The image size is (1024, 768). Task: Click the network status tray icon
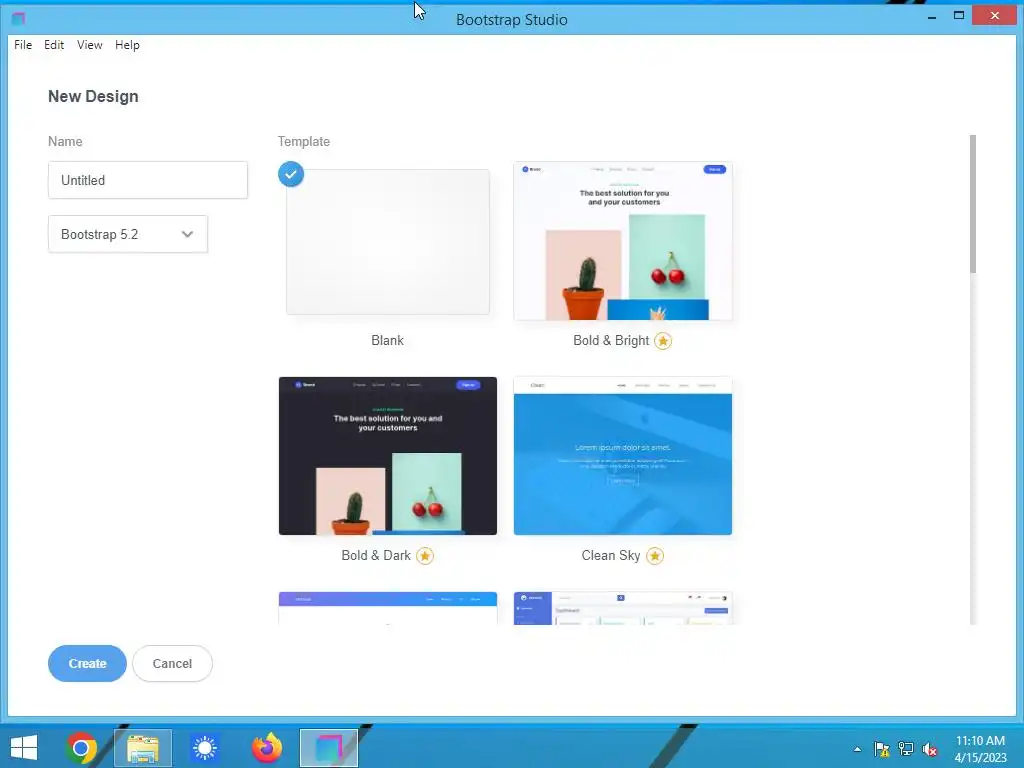906,749
